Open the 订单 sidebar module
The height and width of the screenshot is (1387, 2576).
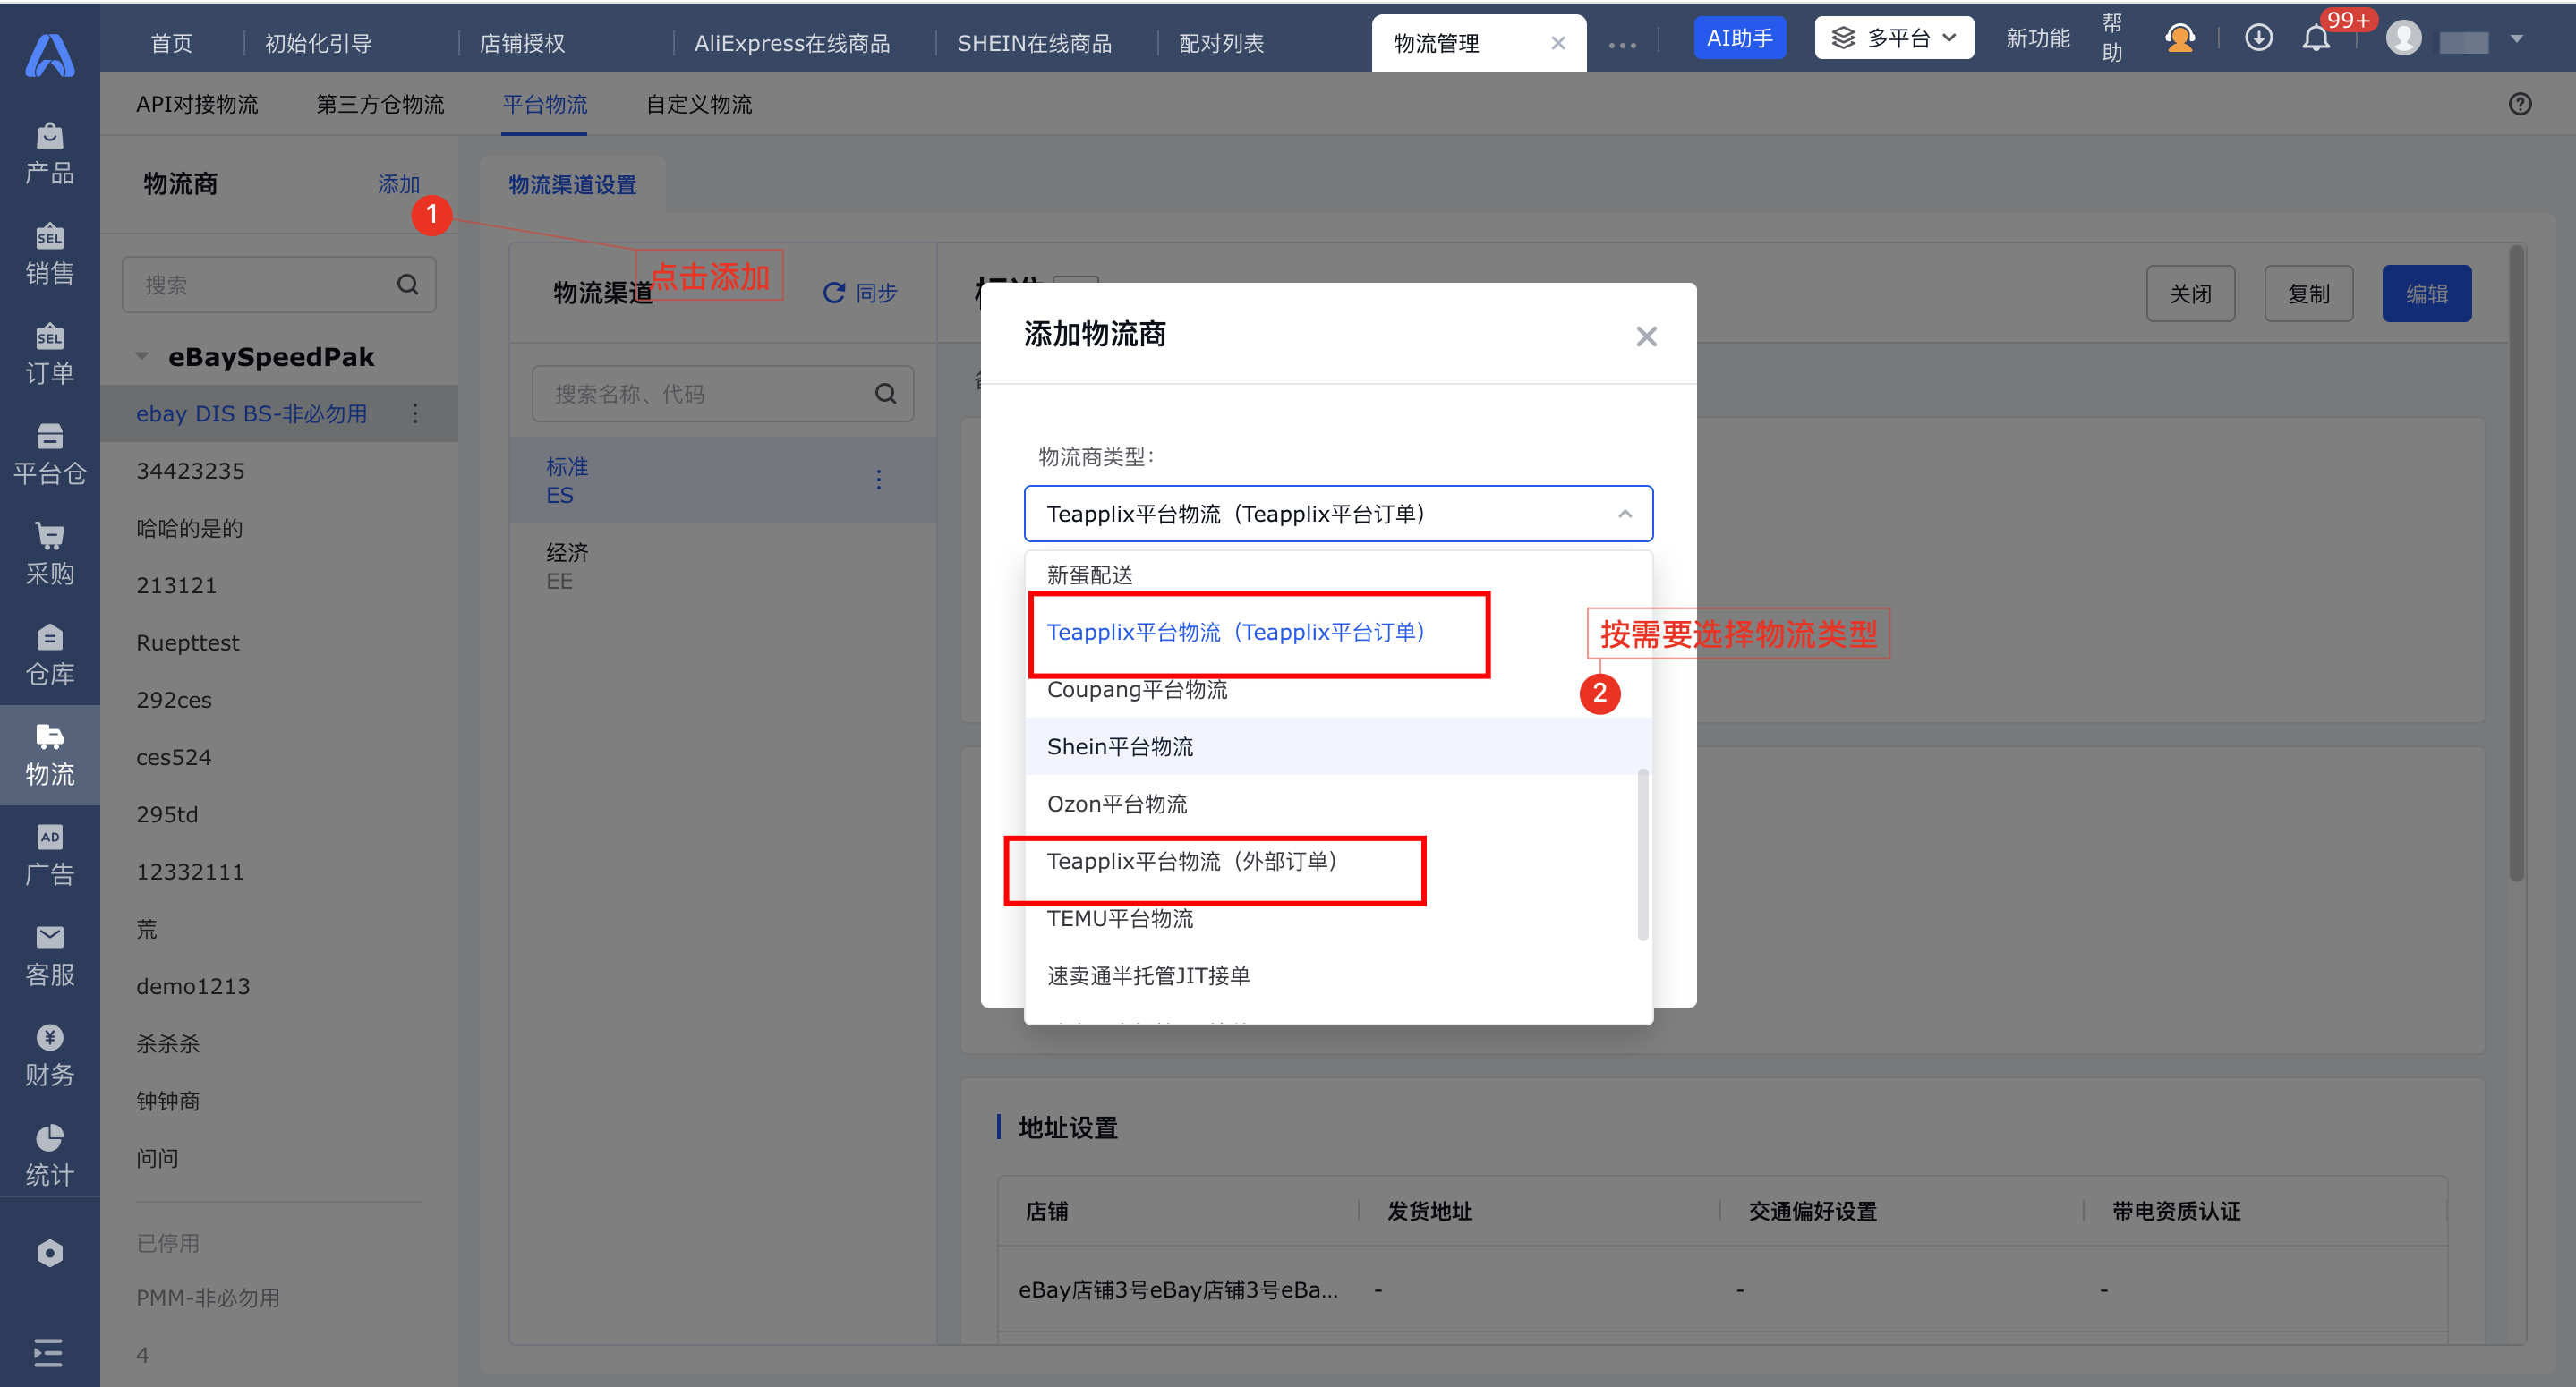pyautogui.click(x=49, y=354)
